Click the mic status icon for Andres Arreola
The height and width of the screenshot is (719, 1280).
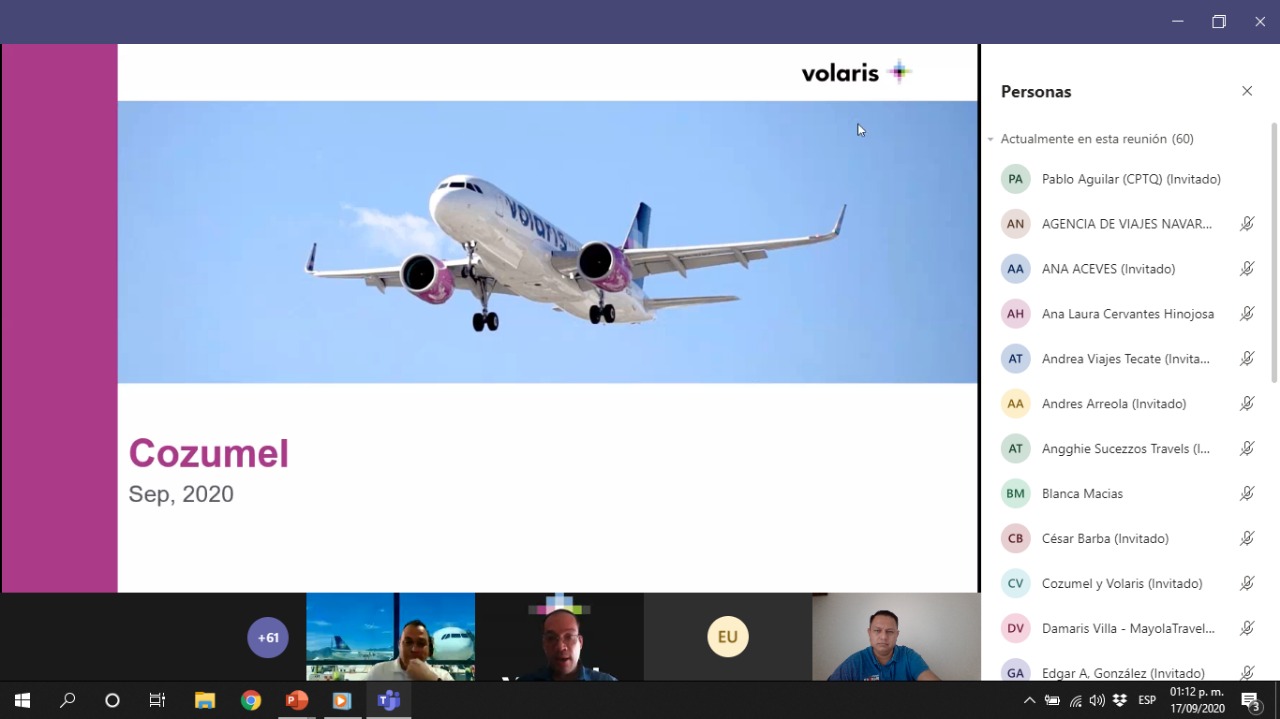coord(1247,403)
